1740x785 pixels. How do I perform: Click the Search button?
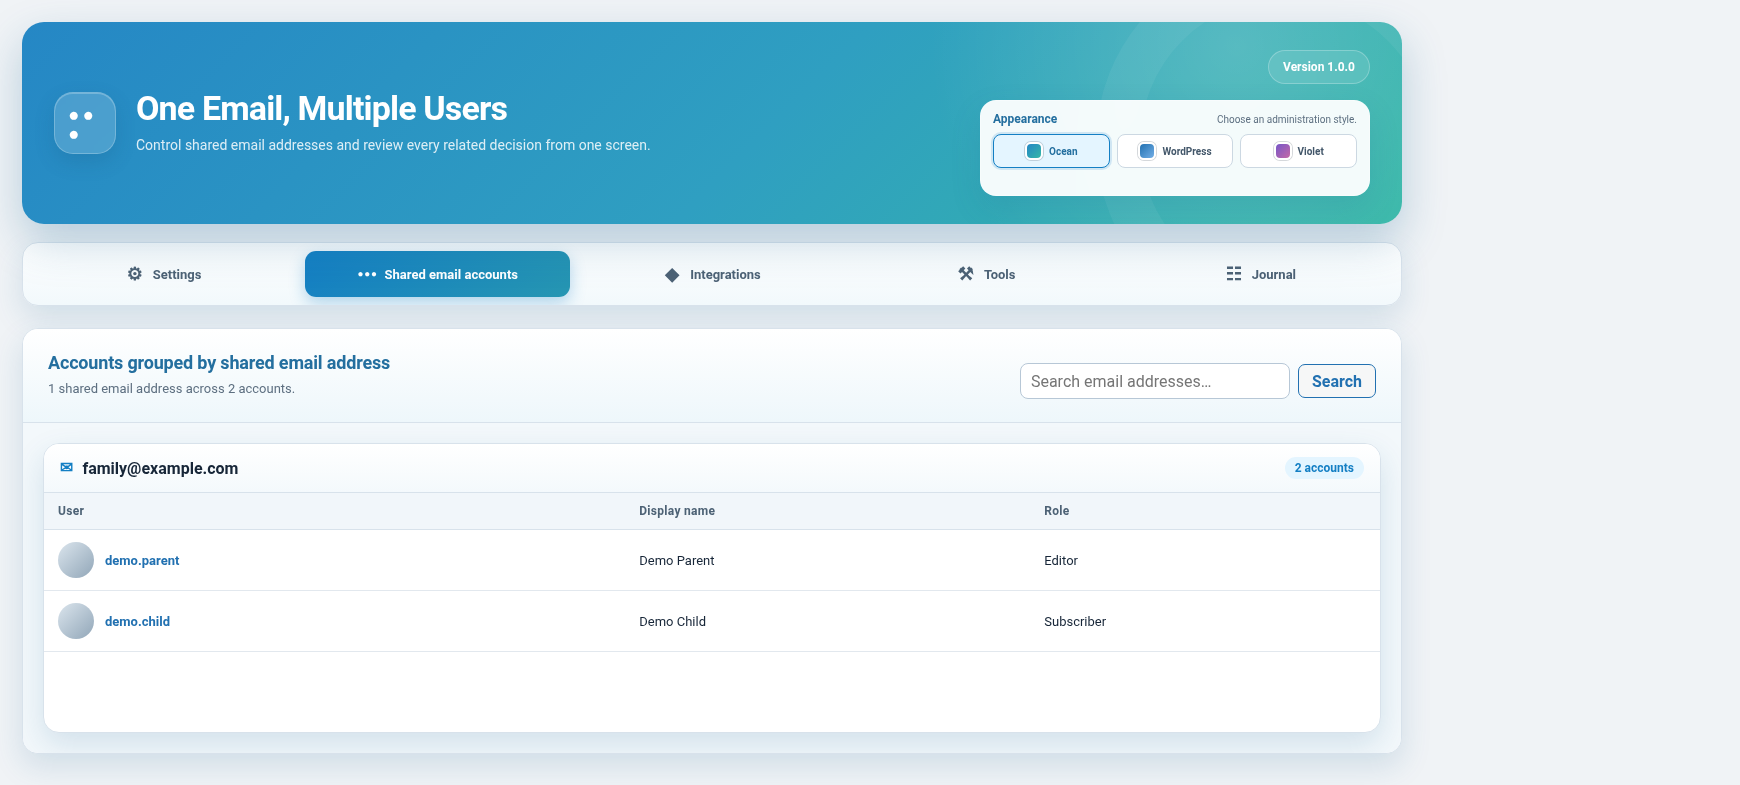(x=1337, y=381)
